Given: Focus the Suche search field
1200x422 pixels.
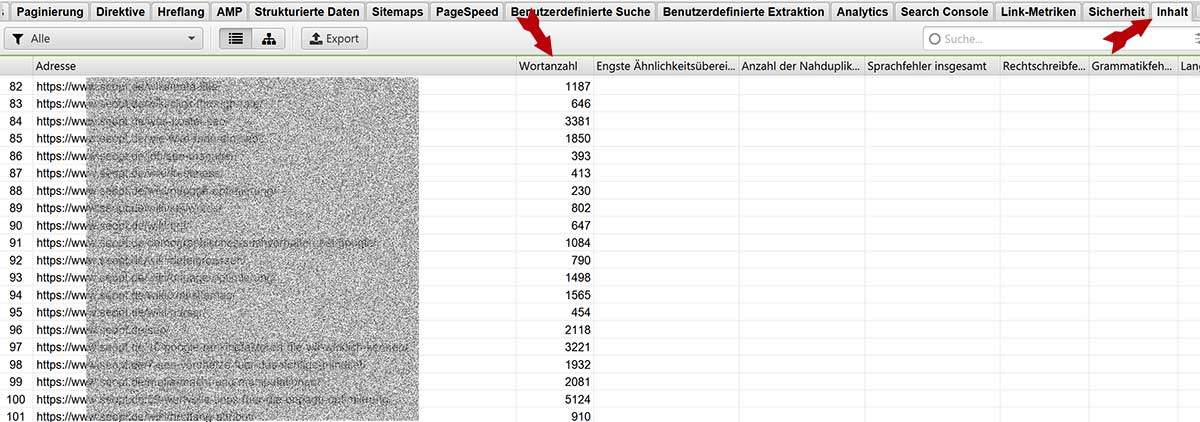Looking at the screenshot, I should (x=1057, y=39).
